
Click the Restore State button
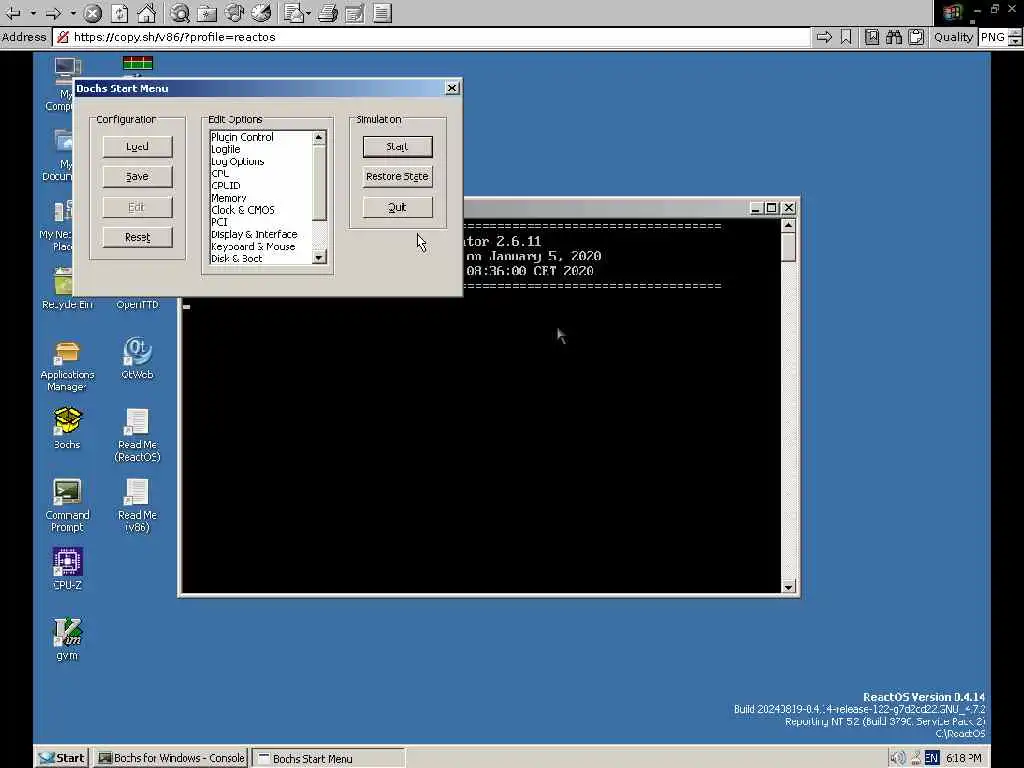[397, 176]
